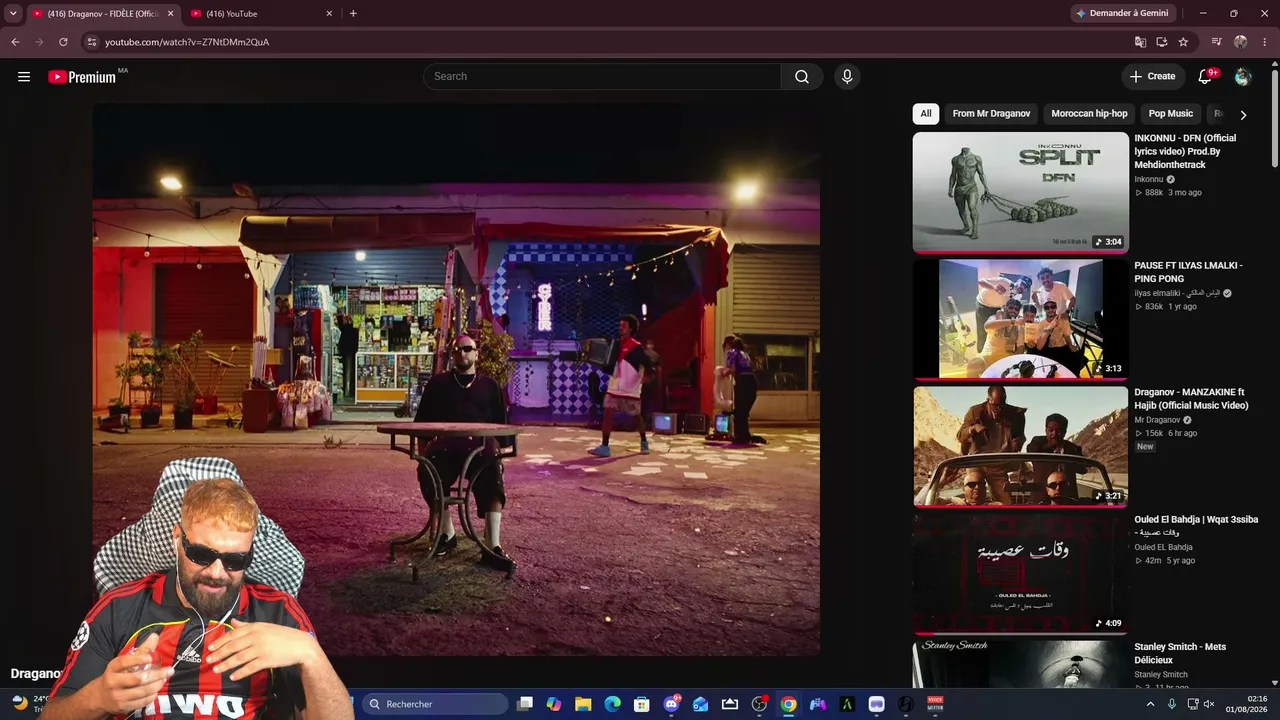Bookmark this tab with star icon

pos(1183,42)
